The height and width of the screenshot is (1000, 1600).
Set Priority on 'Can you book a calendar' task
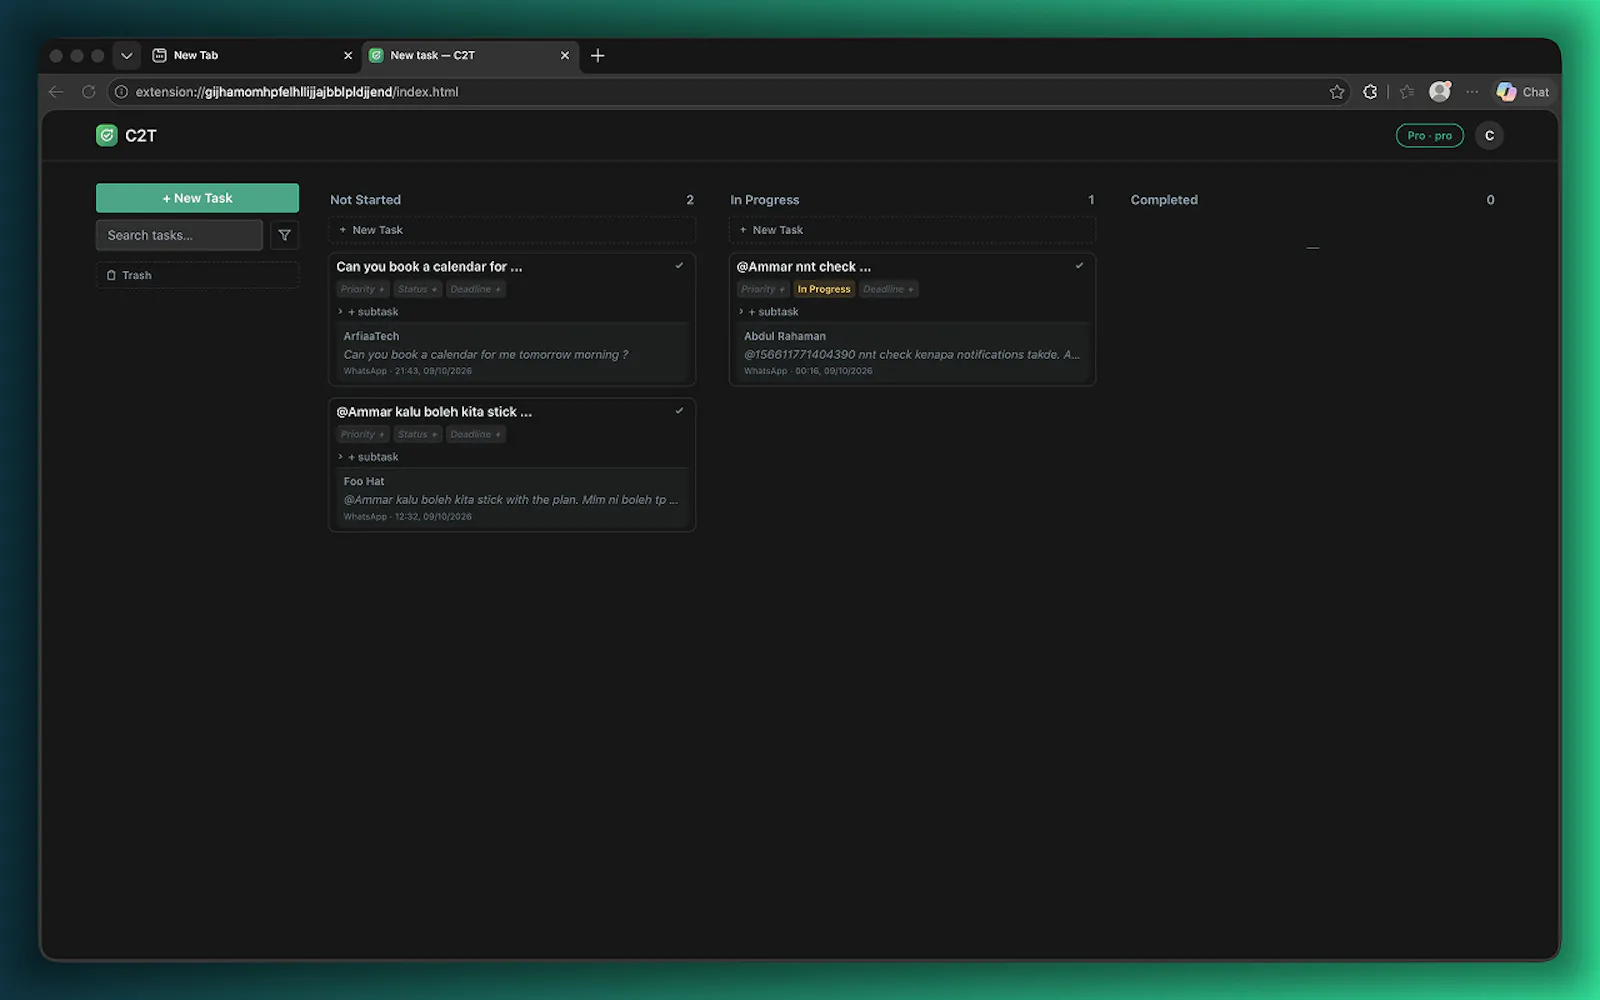(x=362, y=289)
